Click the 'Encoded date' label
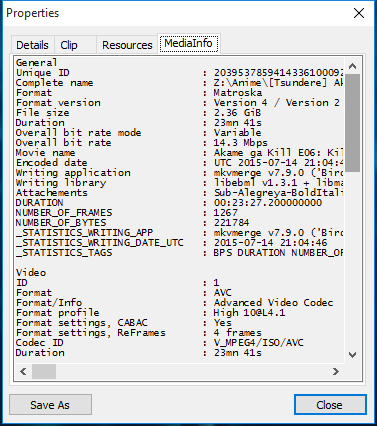377x426 pixels. point(51,163)
